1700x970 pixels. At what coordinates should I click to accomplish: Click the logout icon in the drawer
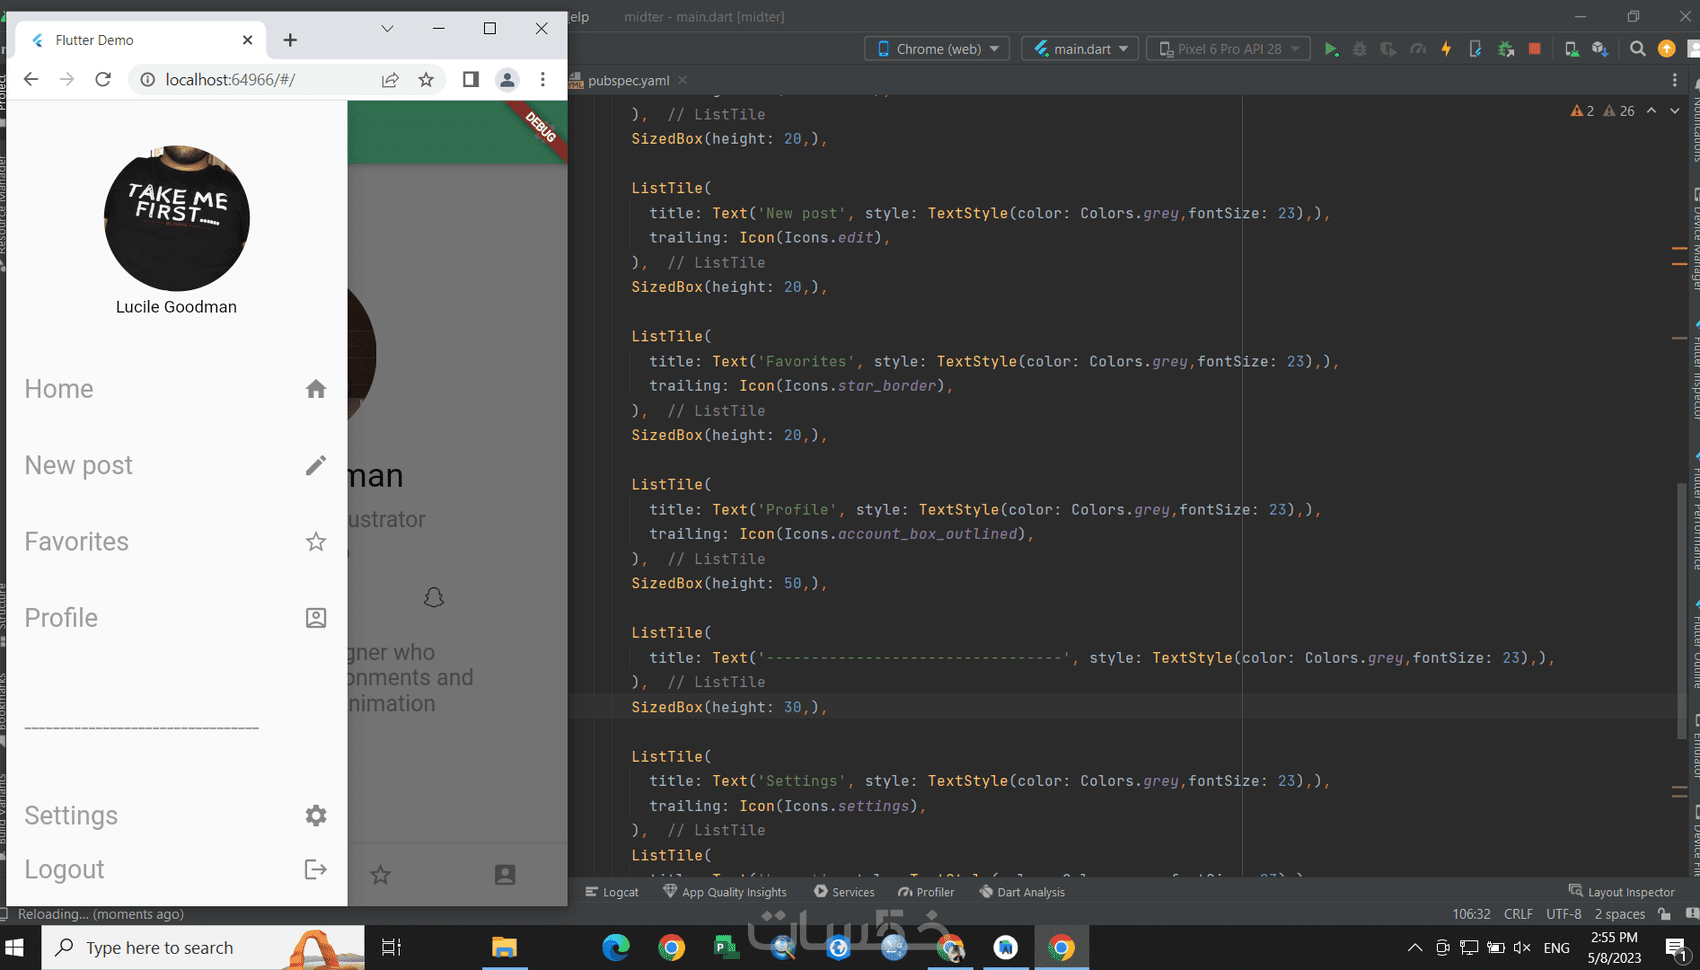click(316, 870)
